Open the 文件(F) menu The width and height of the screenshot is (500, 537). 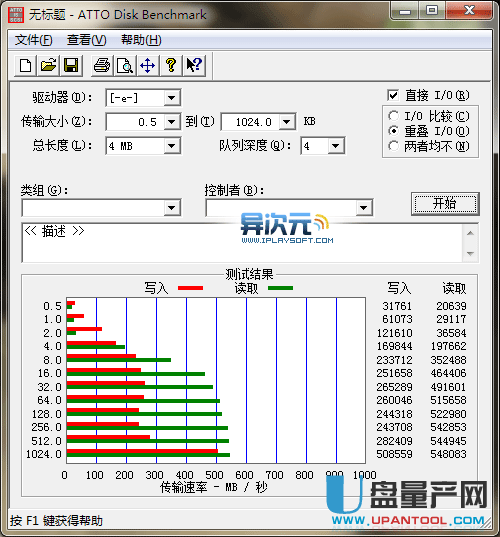click(x=34, y=40)
